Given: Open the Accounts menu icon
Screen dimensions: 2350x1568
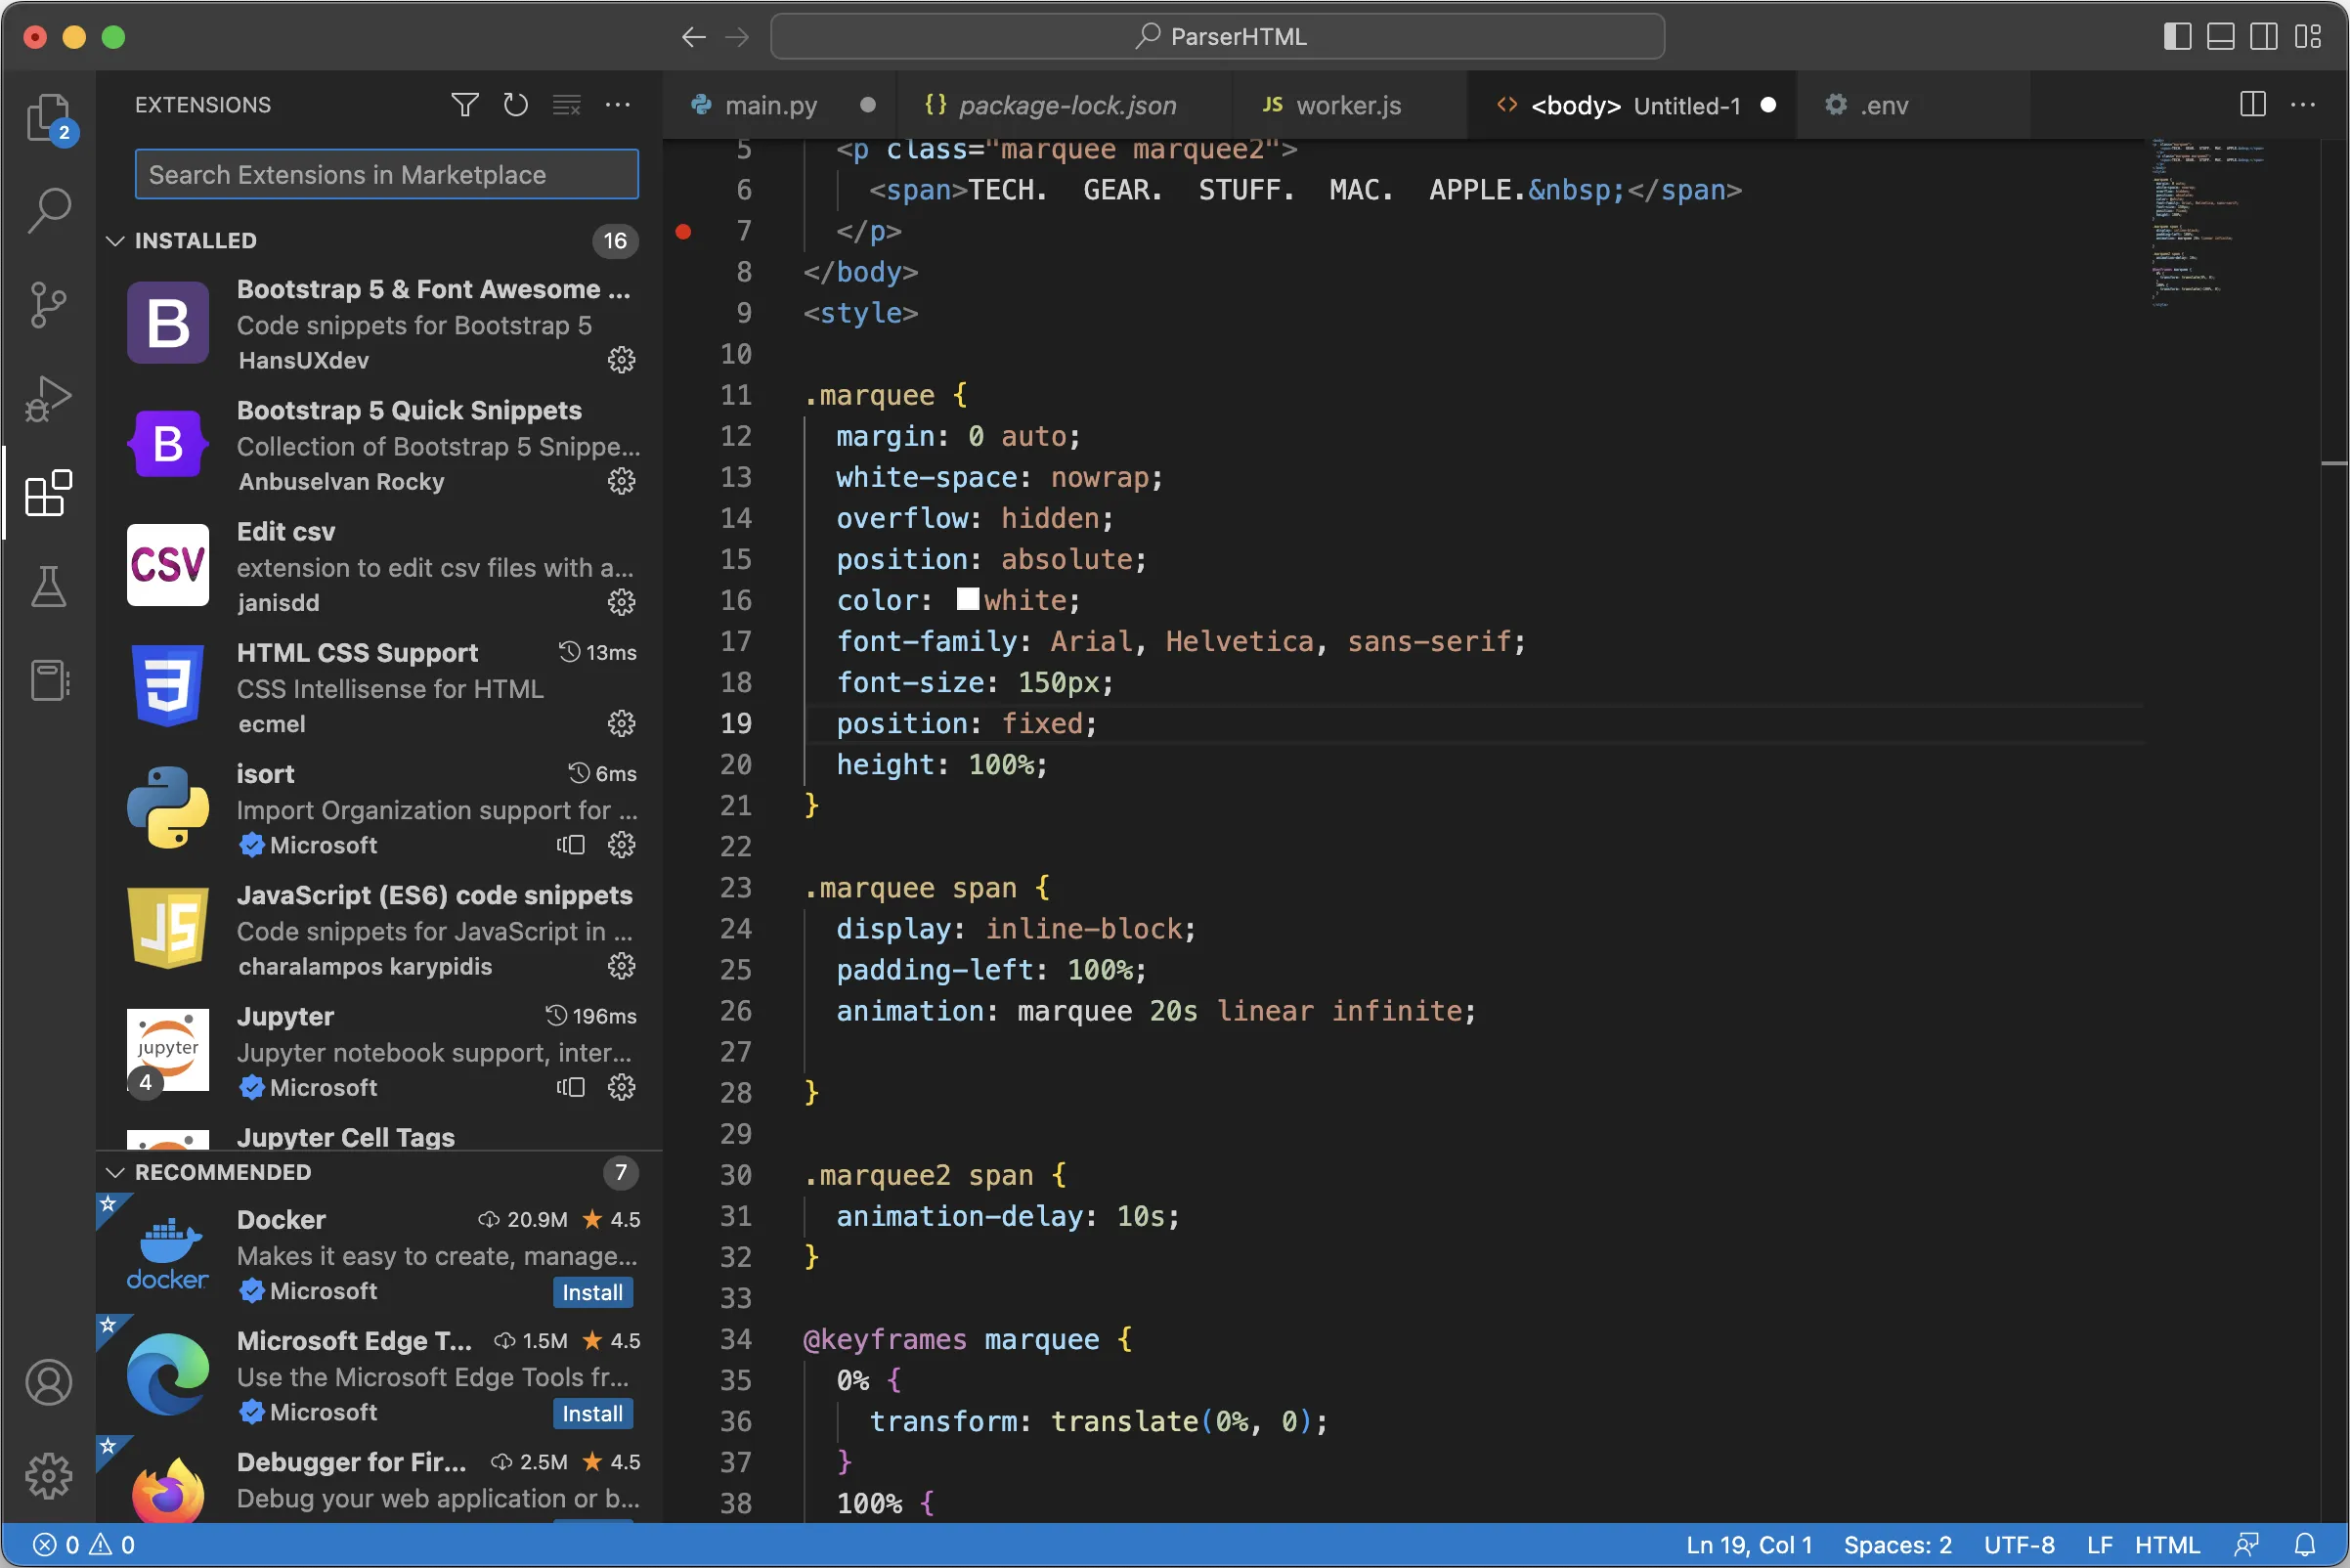Looking at the screenshot, I should point(48,1383).
